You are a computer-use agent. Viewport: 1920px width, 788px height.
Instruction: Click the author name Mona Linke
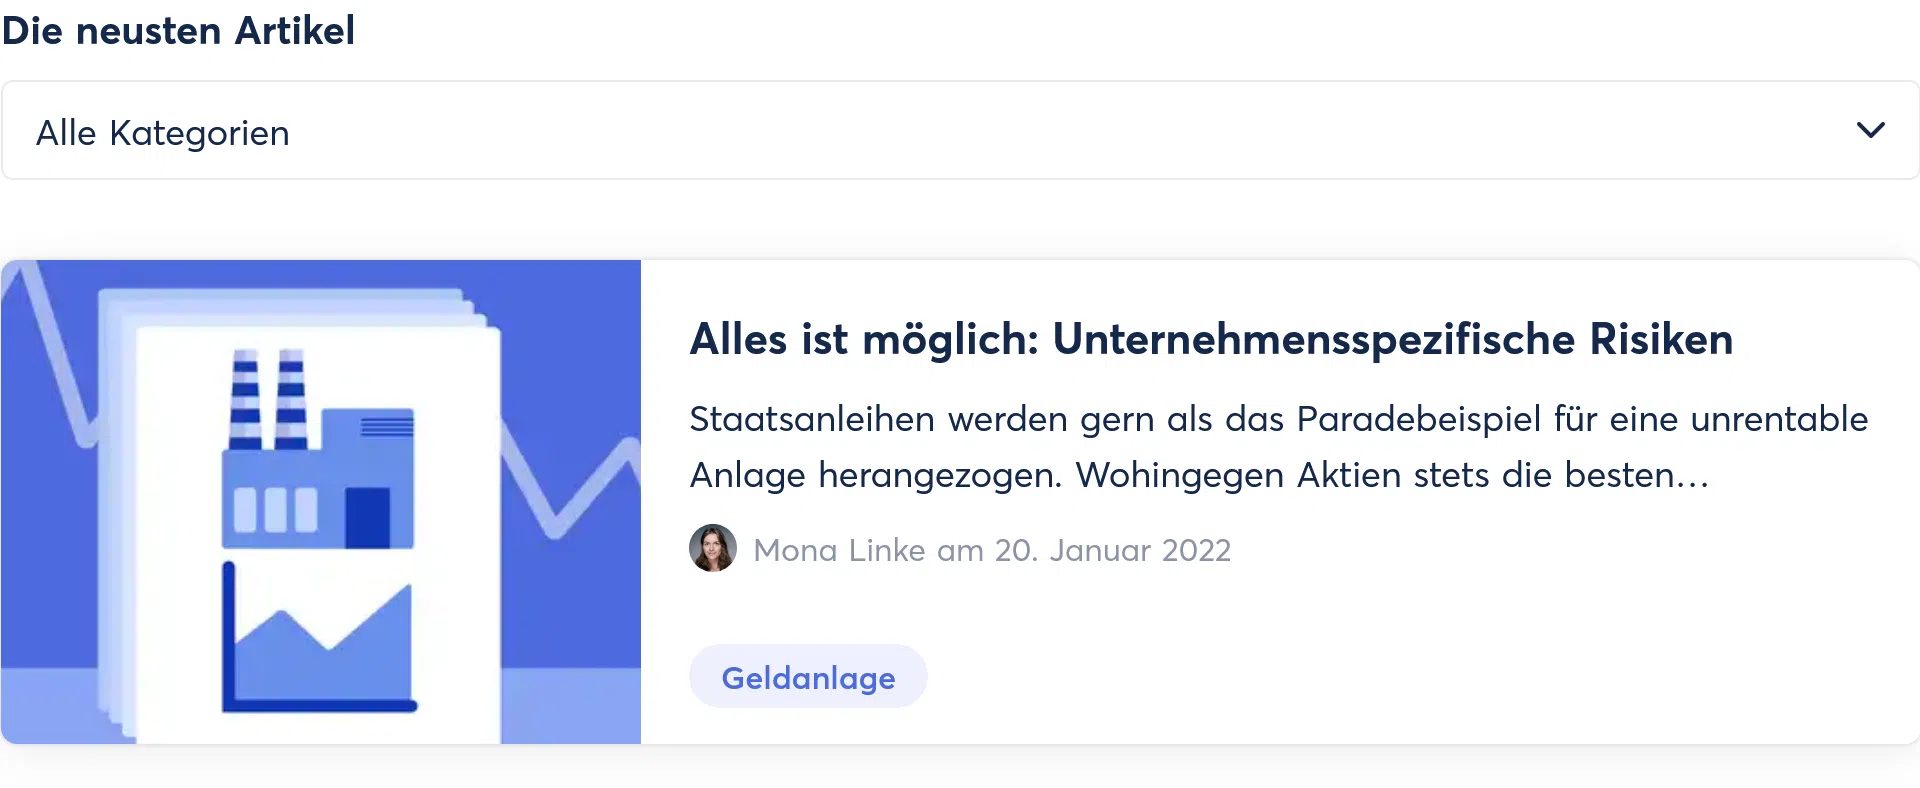click(x=839, y=550)
